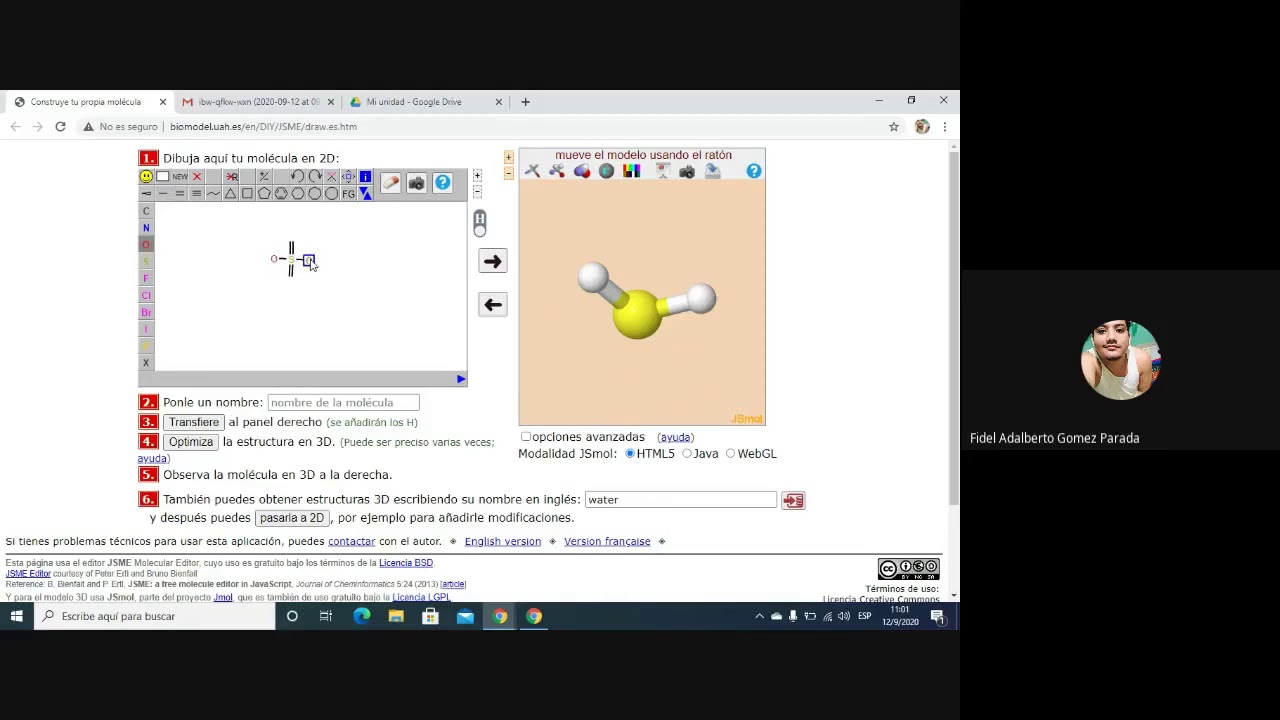Click the molecule name field containing water
This screenshot has height=720, width=1280.
pyautogui.click(x=680, y=499)
